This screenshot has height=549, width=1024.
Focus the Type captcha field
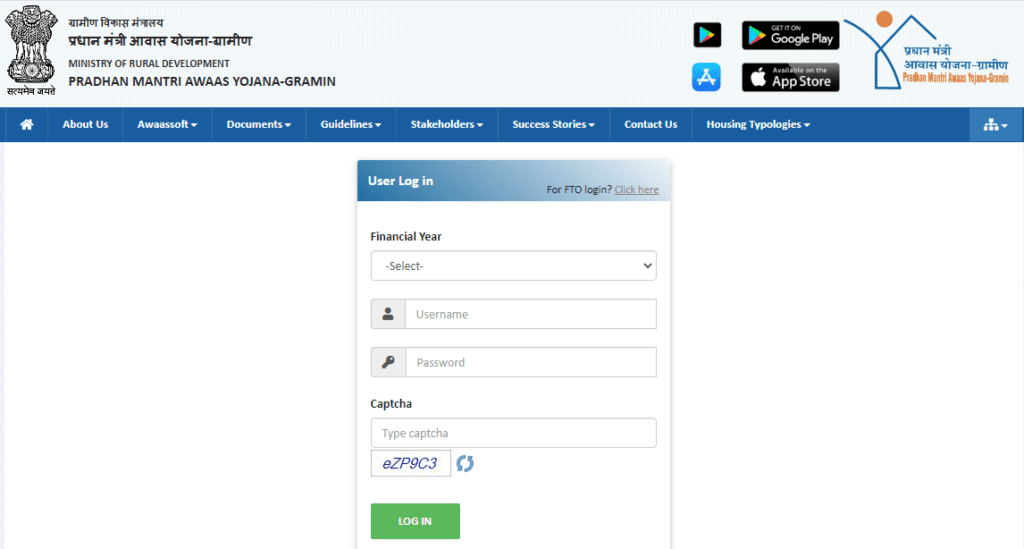pyautogui.click(x=513, y=433)
